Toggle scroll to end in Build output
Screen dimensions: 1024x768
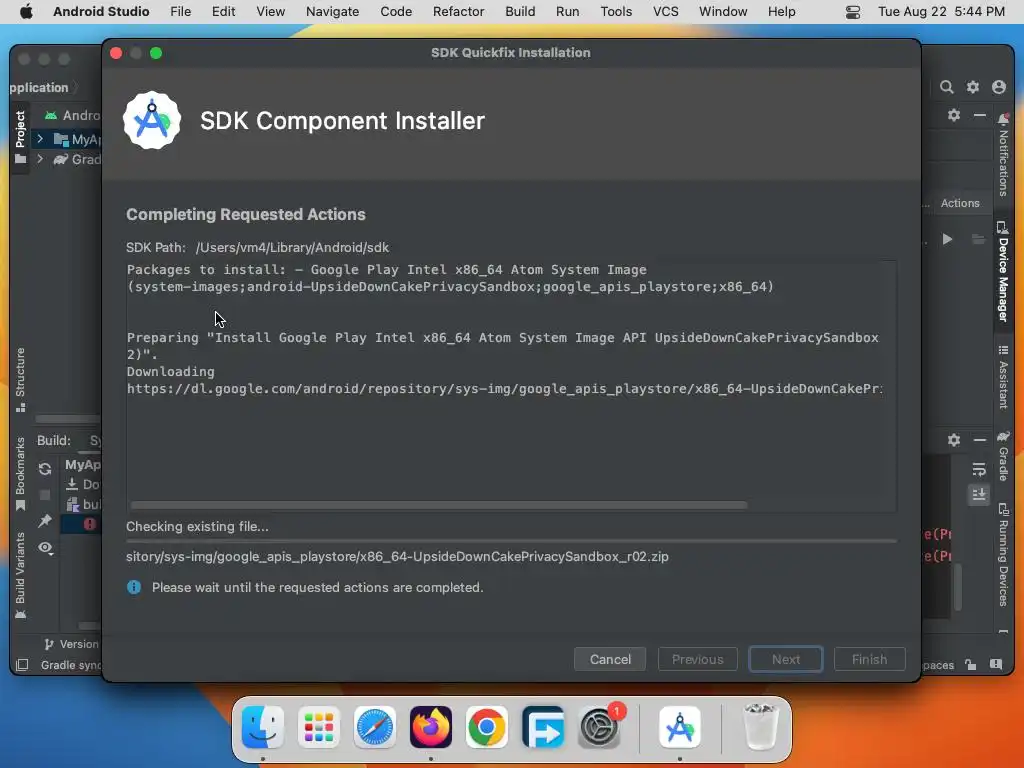[978, 494]
